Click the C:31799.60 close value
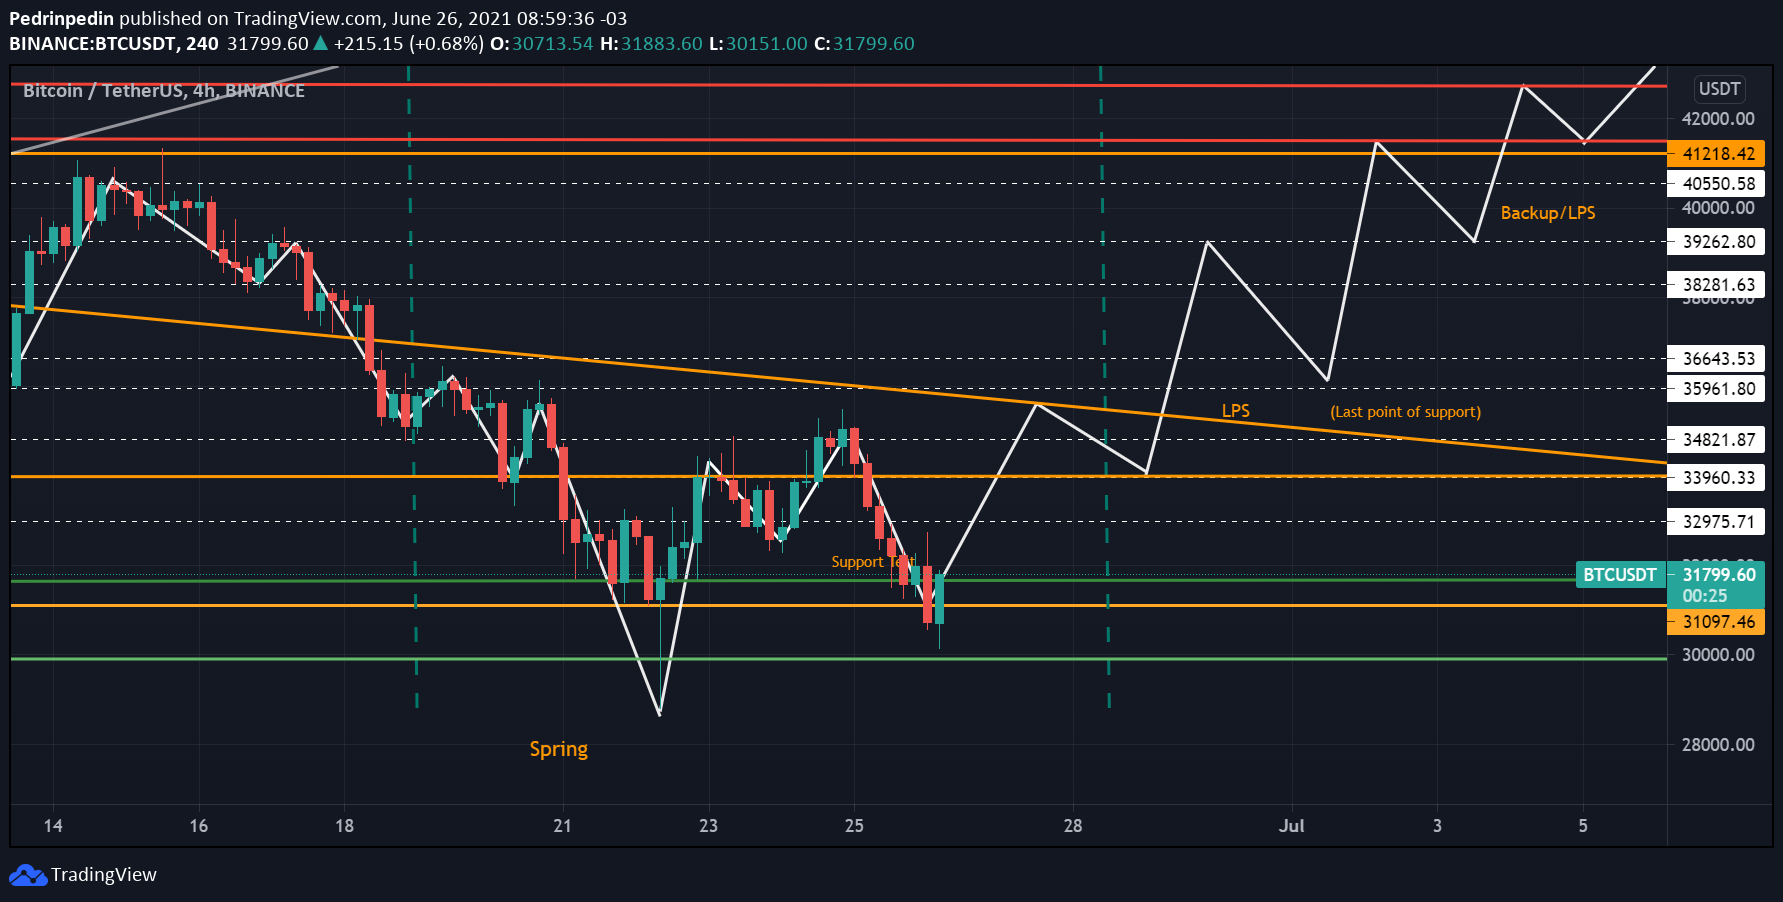 (864, 44)
